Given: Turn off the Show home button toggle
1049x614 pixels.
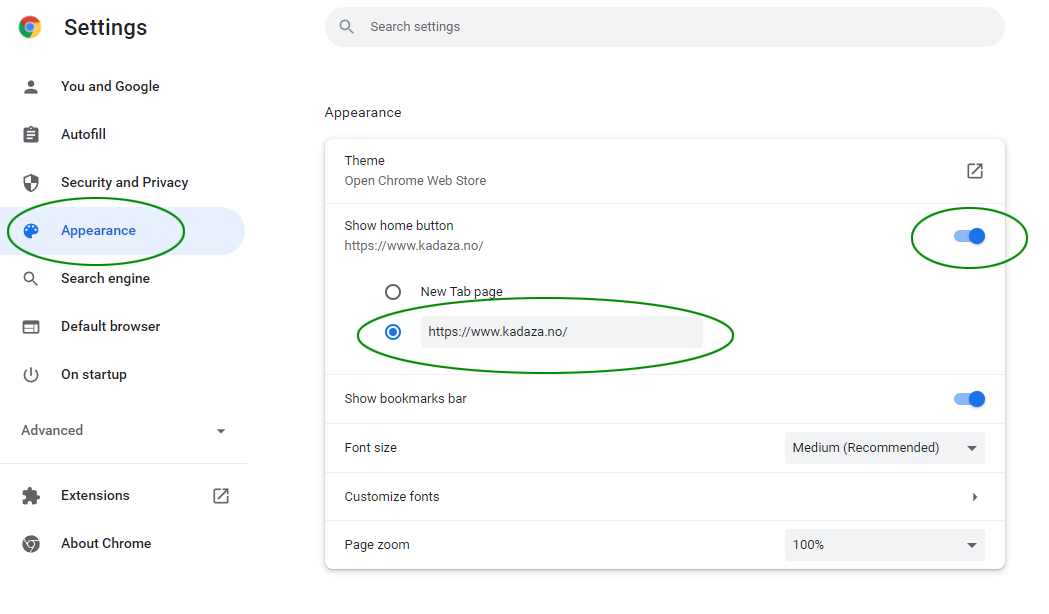Looking at the screenshot, I should 970,236.
